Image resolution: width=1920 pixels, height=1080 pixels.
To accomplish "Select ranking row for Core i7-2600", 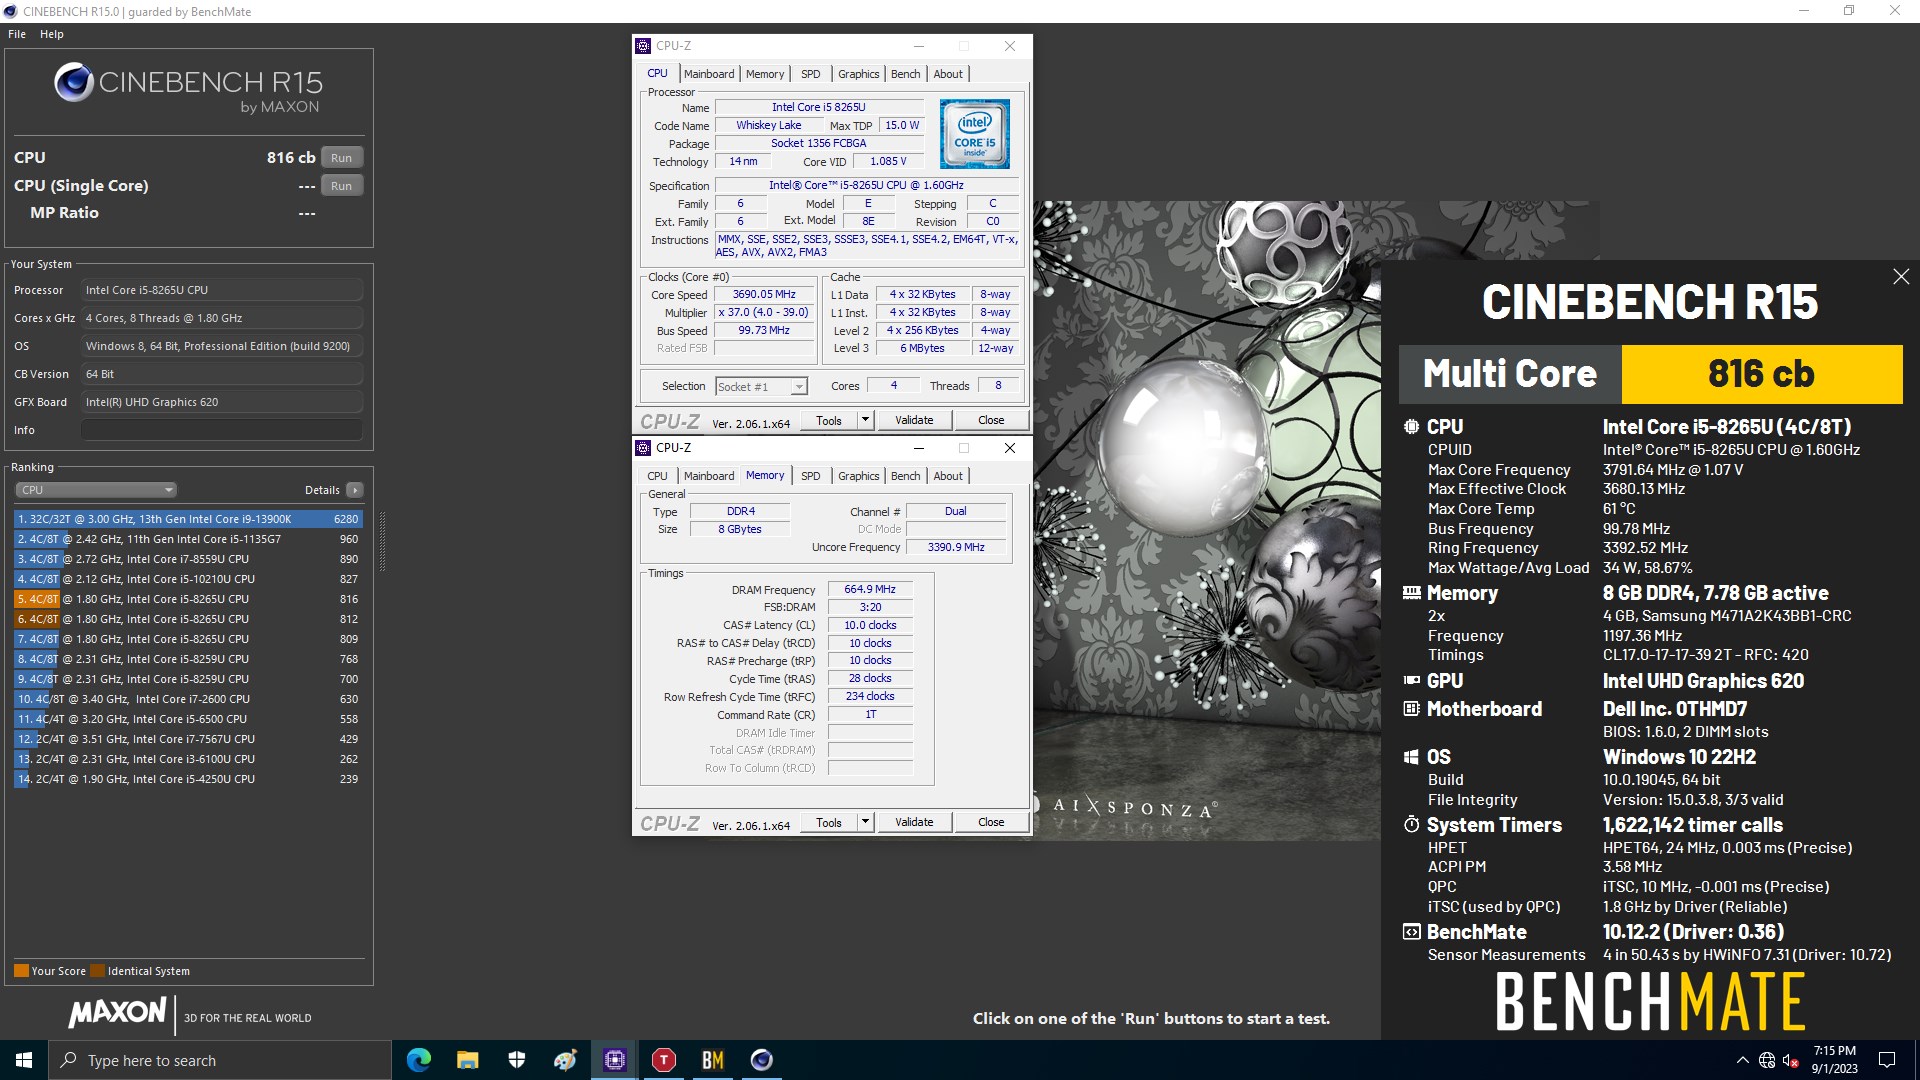I will [x=188, y=699].
